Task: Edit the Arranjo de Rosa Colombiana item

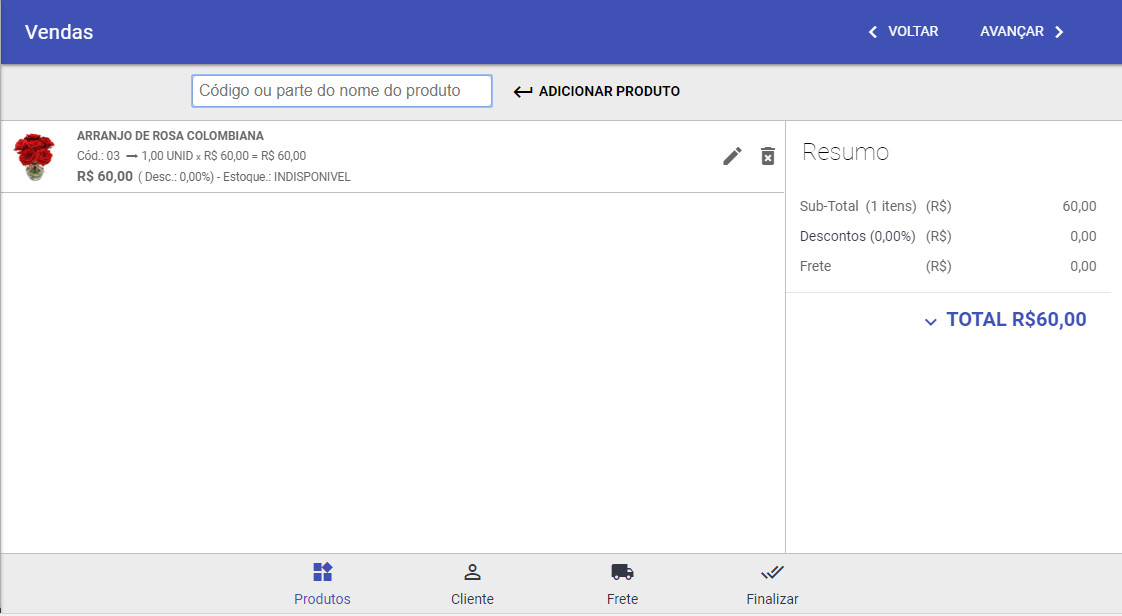Action: (732, 156)
